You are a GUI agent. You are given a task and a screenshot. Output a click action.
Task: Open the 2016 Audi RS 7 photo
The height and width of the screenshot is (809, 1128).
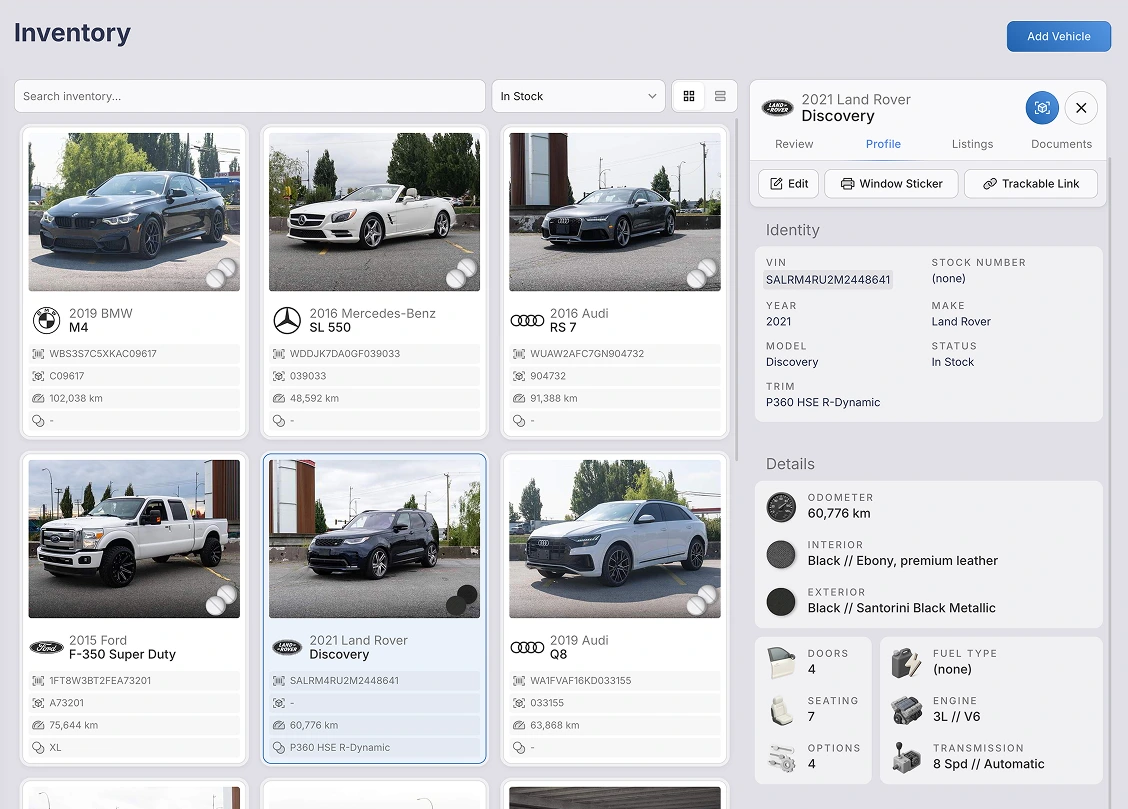(614, 212)
